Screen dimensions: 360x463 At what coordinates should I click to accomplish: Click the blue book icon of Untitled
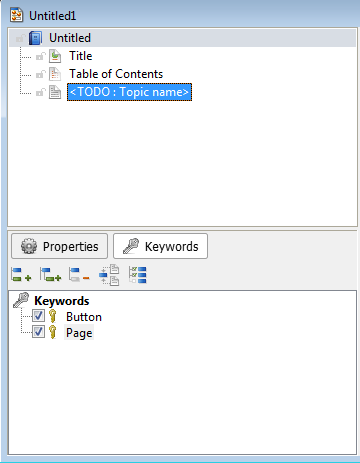tap(35, 38)
